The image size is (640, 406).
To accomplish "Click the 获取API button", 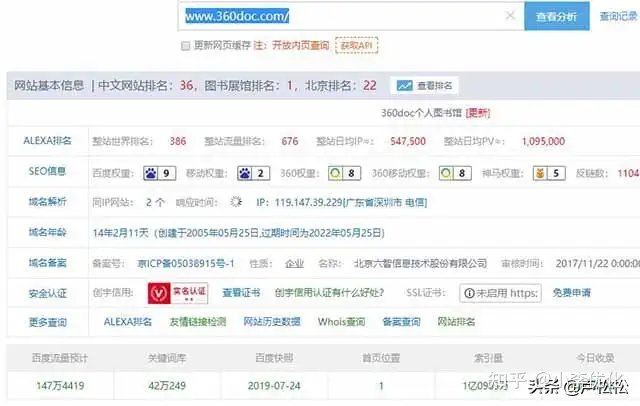I will (x=356, y=45).
